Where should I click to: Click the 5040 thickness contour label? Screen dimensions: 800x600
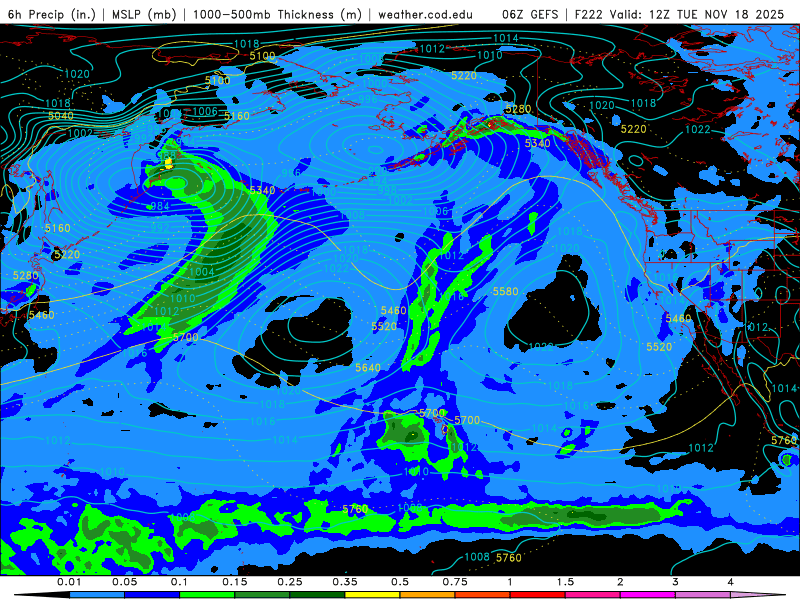tap(61, 116)
